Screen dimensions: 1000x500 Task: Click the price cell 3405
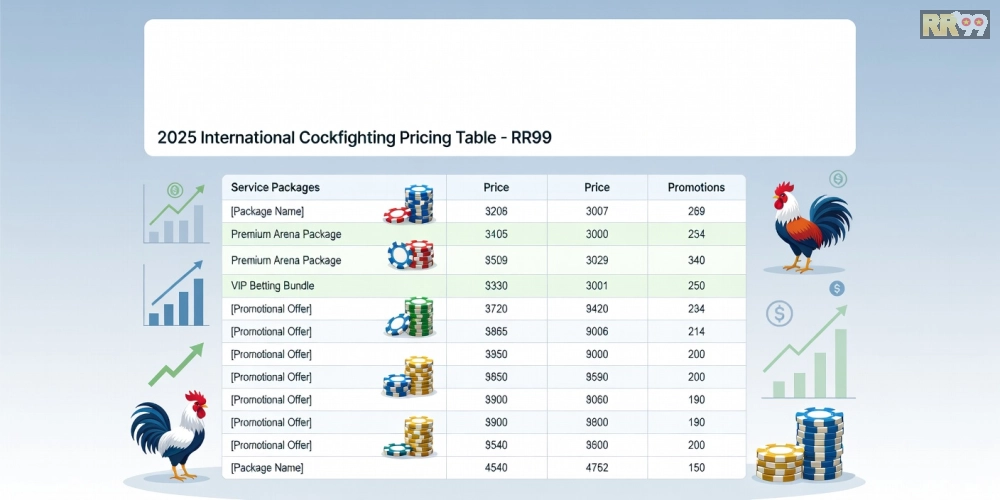click(x=496, y=234)
